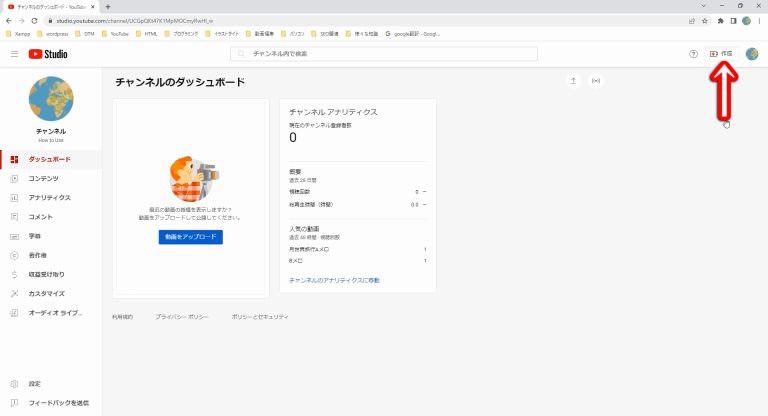Click the blue 動画をアップロード button

coord(190,237)
